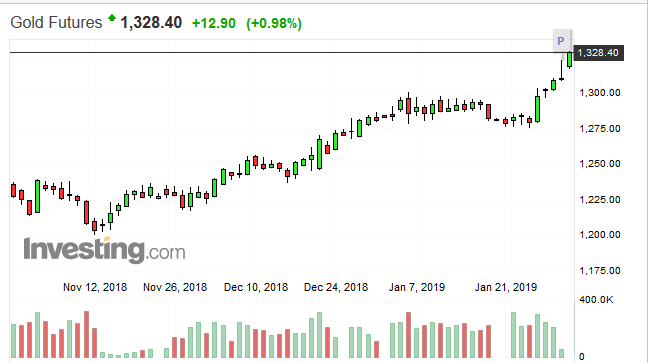This screenshot has height=363, width=652.
Task: Select the Nov 26, 2018 date label
Action: [175, 287]
